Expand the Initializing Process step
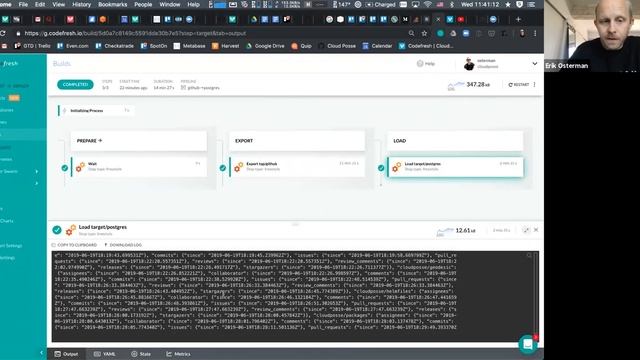 96,111
